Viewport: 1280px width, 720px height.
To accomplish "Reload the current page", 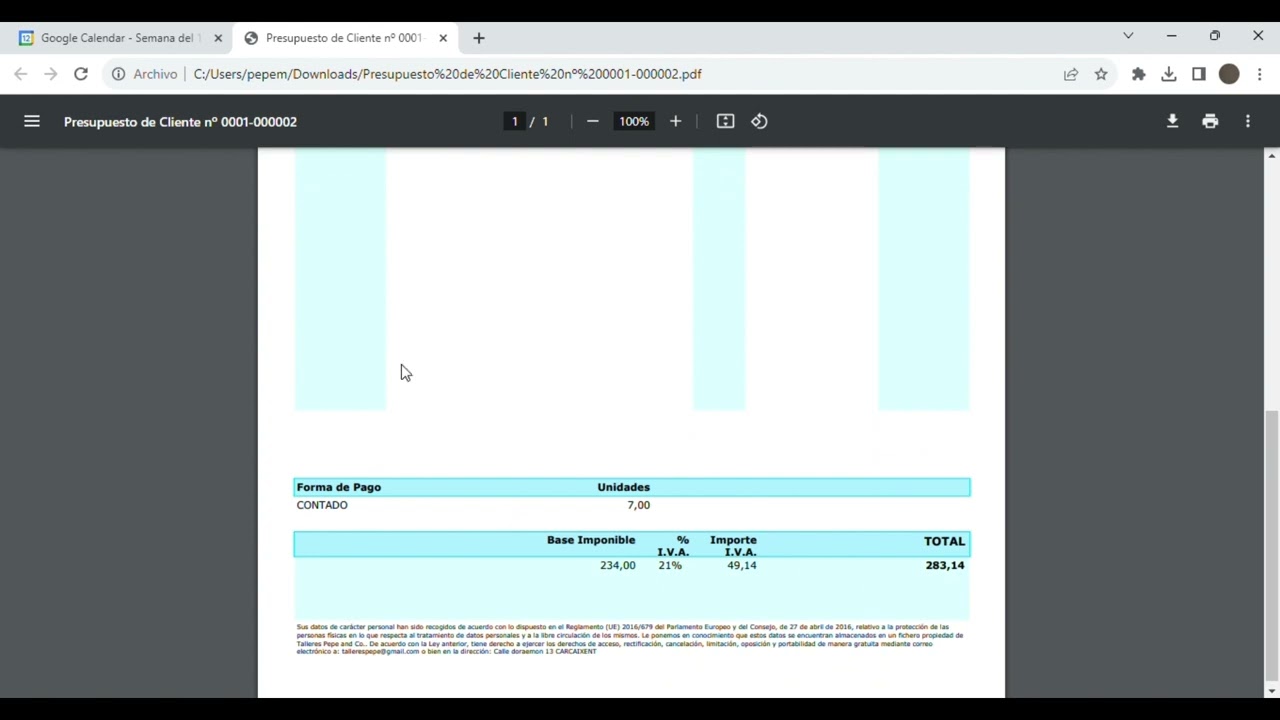I will [x=81, y=74].
